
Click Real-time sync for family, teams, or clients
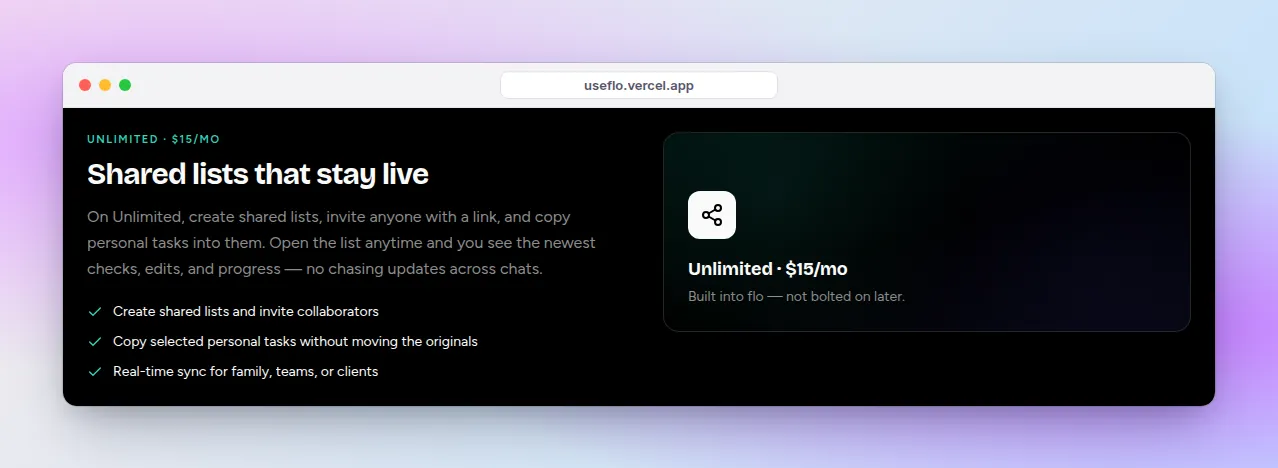point(245,372)
